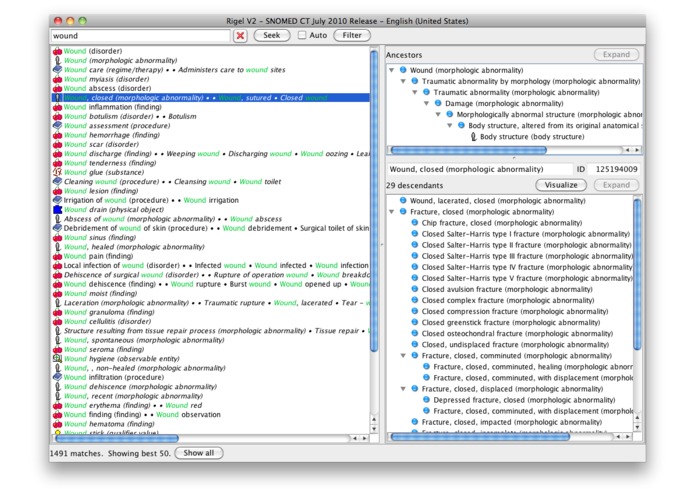Click the icon beside Wound infiltration (procedure)
Viewport: 695px width, 494px height.
[x=57, y=377]
